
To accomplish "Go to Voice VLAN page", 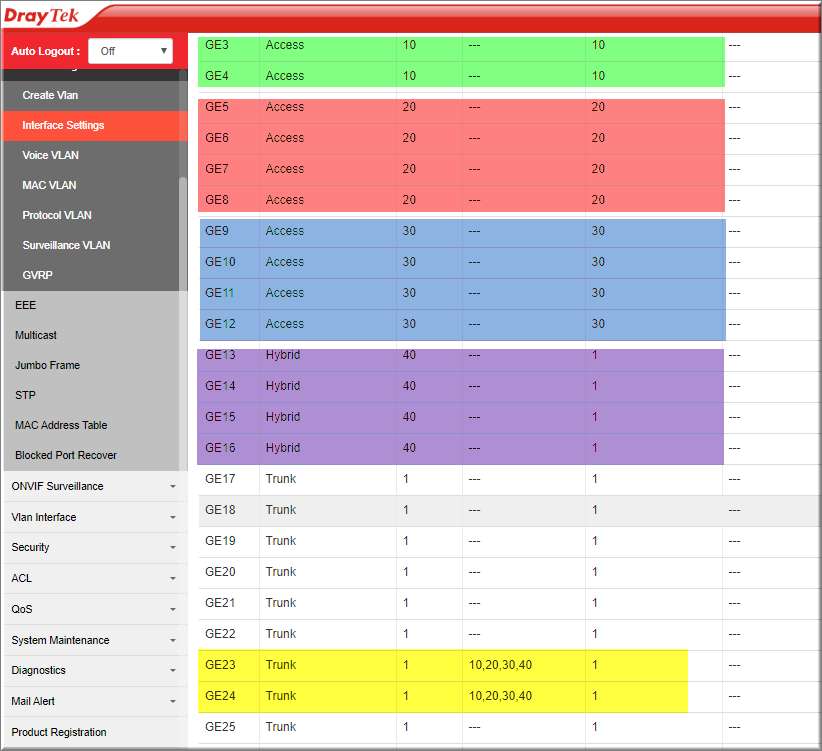I will [x=94, y=155].
